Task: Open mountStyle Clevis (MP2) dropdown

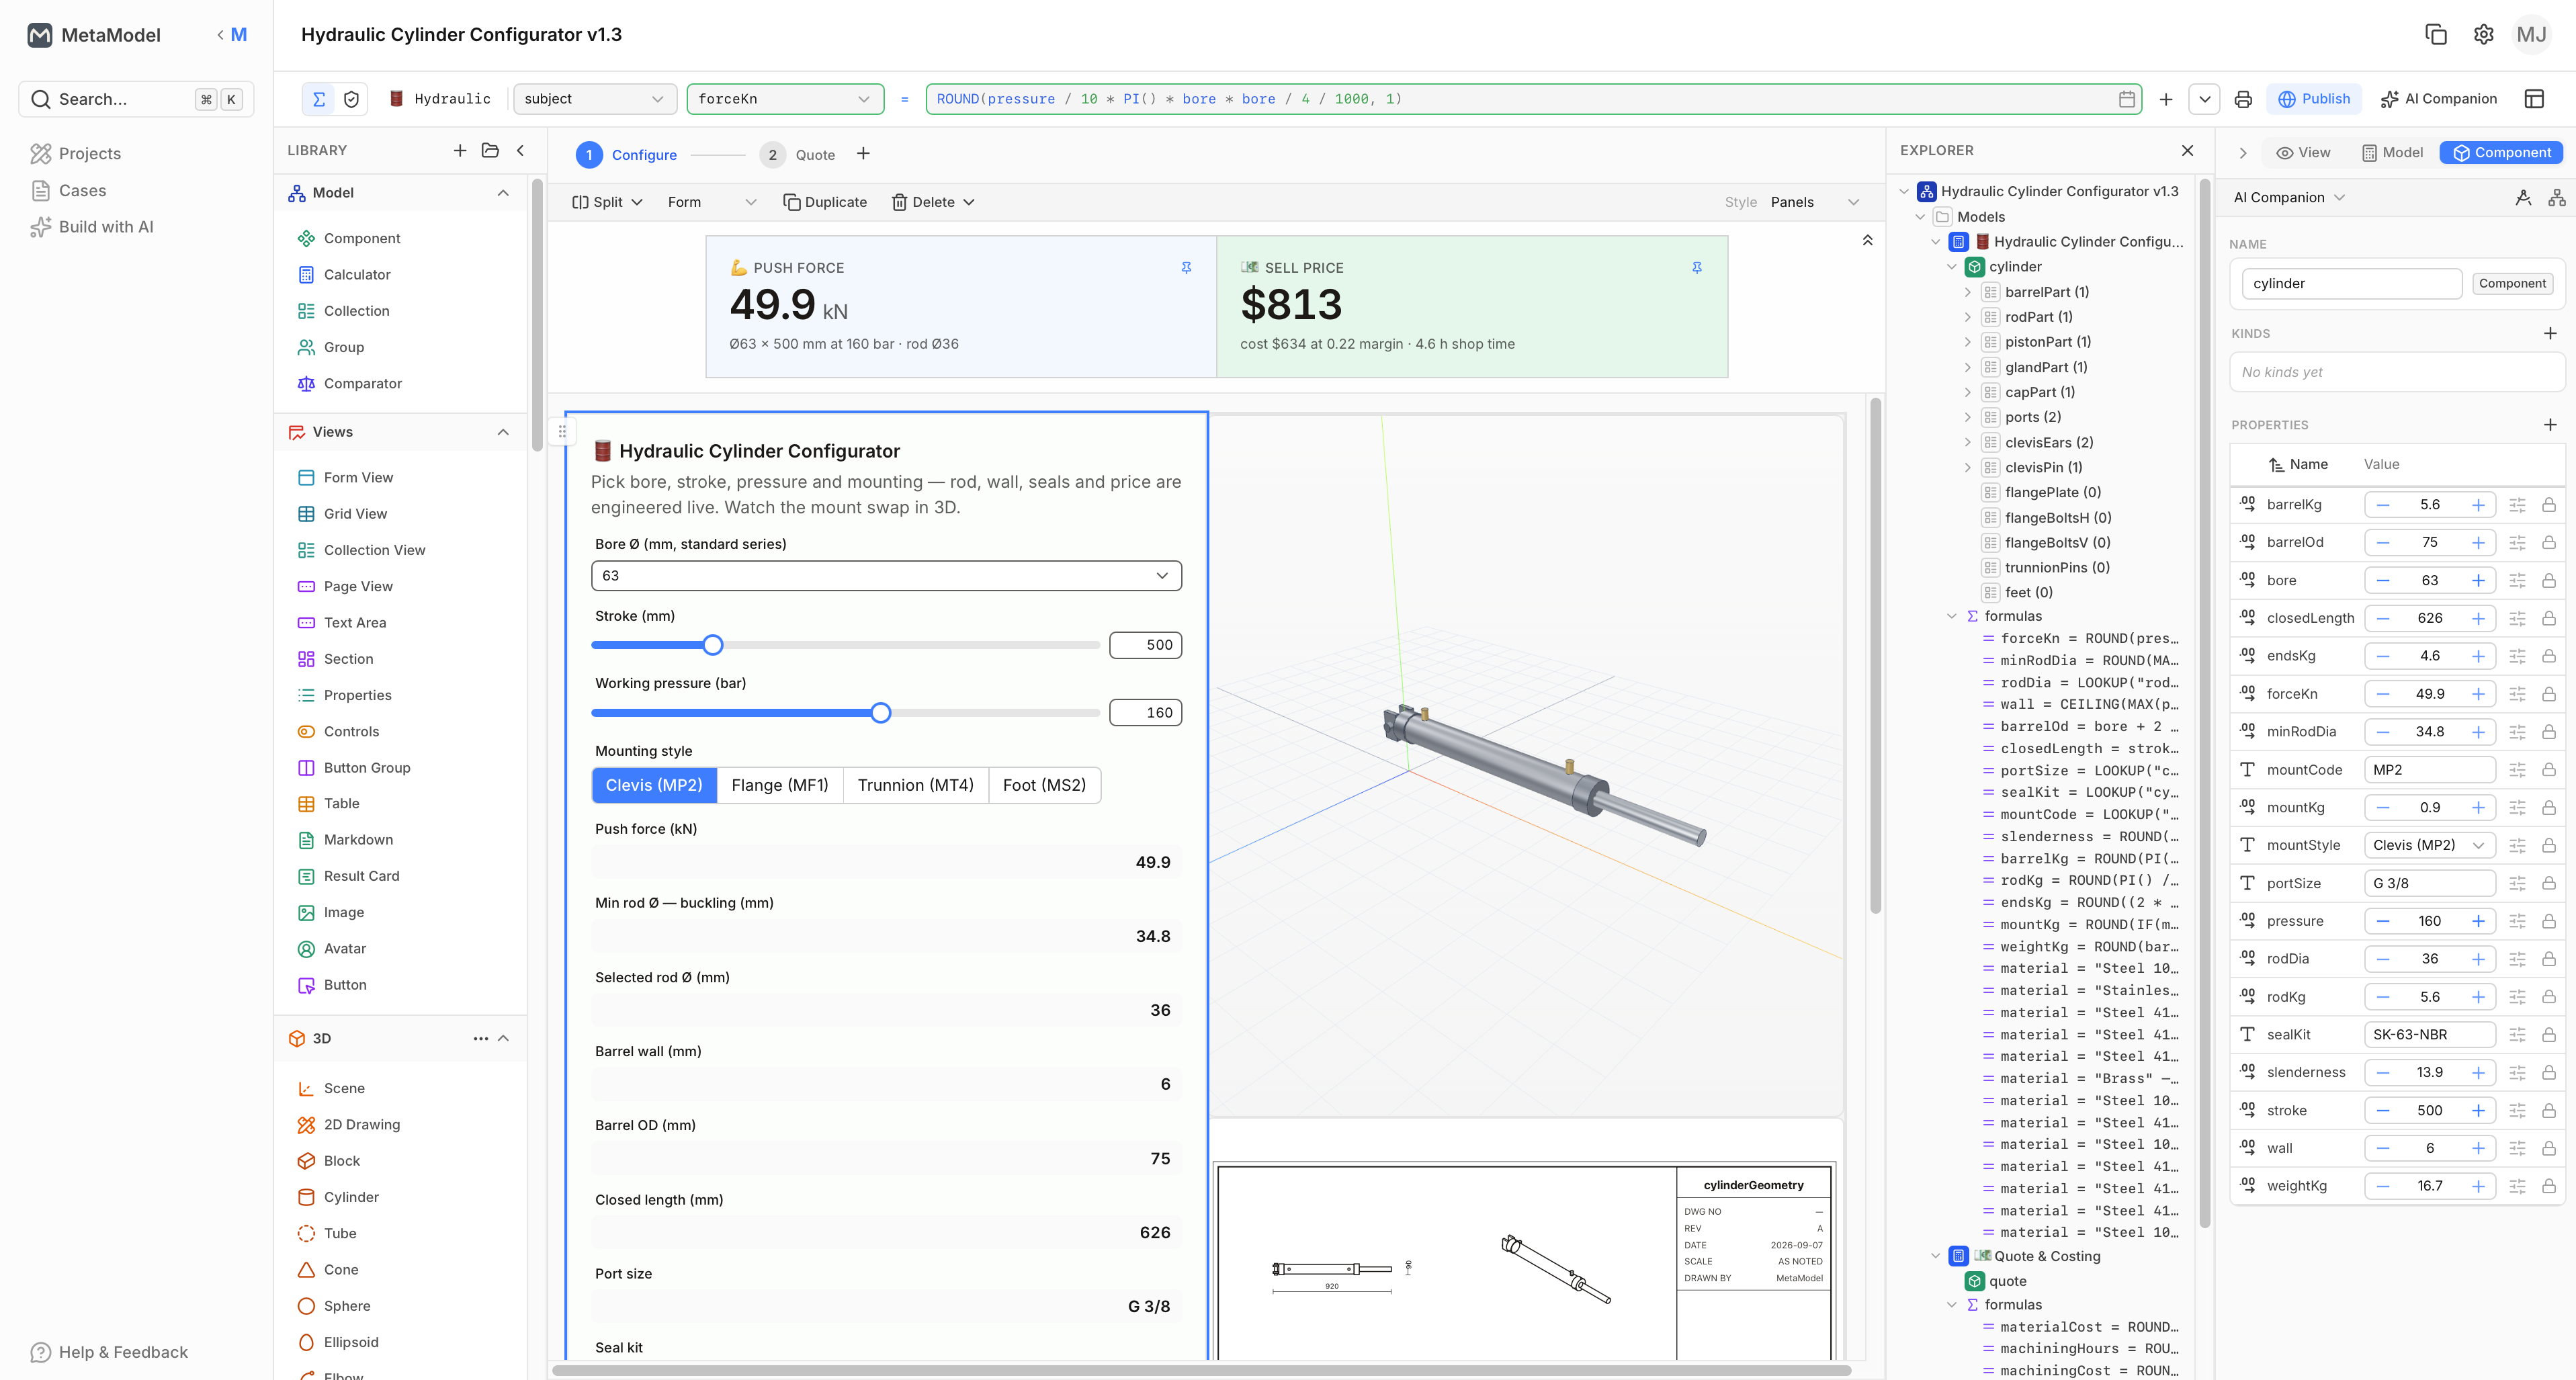Action: [x=2429, y=846]
